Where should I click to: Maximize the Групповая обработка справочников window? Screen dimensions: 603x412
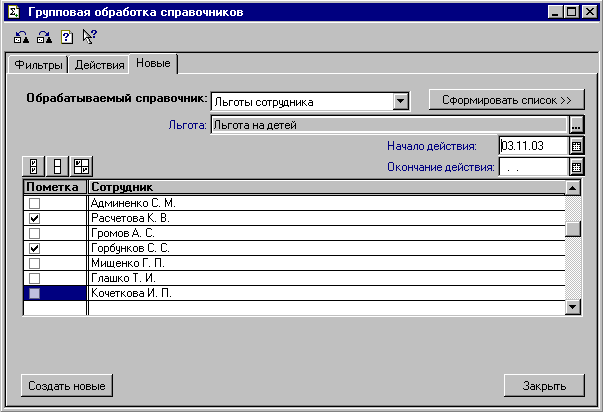(x=572, y=12)
